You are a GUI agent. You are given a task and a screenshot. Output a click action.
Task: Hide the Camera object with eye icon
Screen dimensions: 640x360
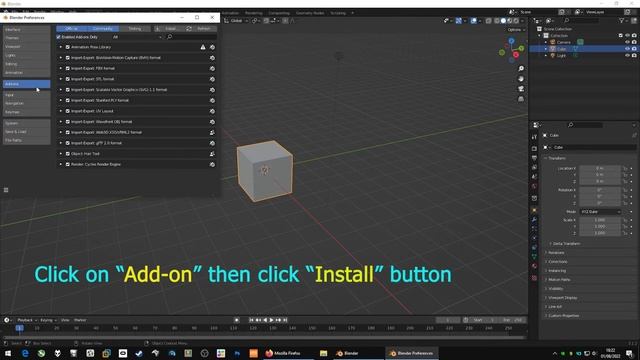point(627,42)
